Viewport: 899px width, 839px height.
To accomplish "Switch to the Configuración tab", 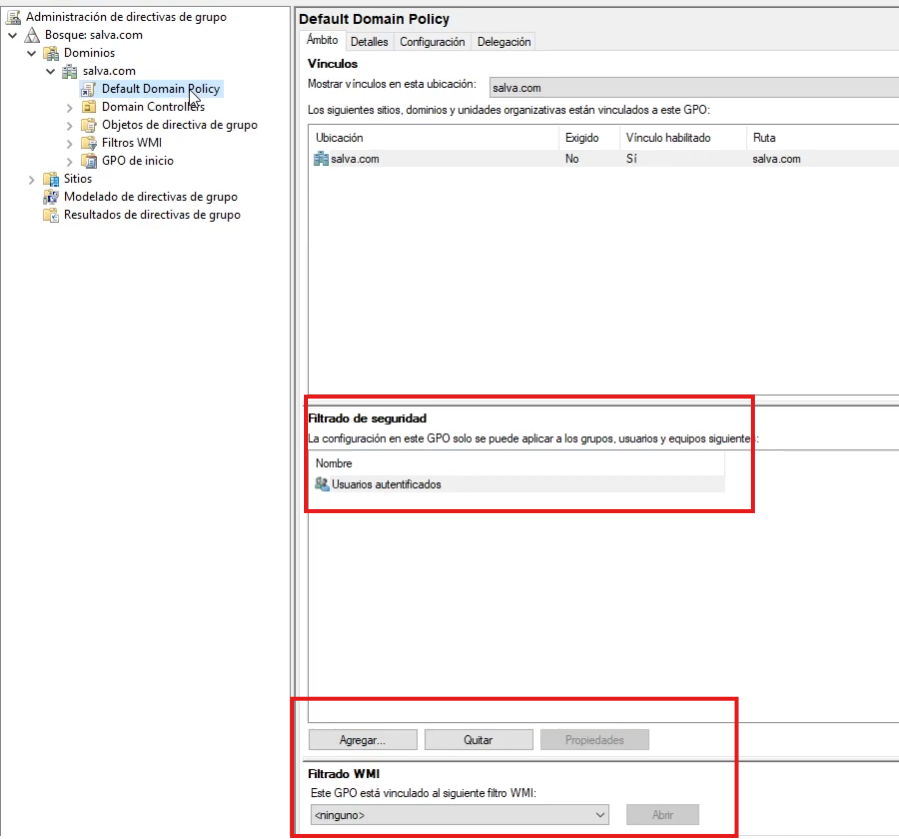I will tap(432, 42).
